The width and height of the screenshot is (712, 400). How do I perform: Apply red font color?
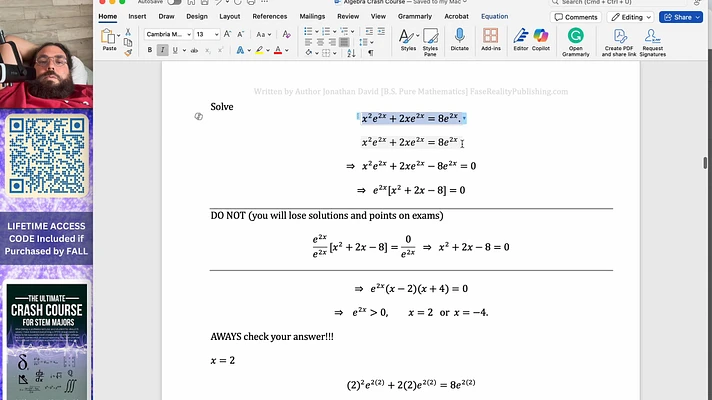[x=278, y=50]
